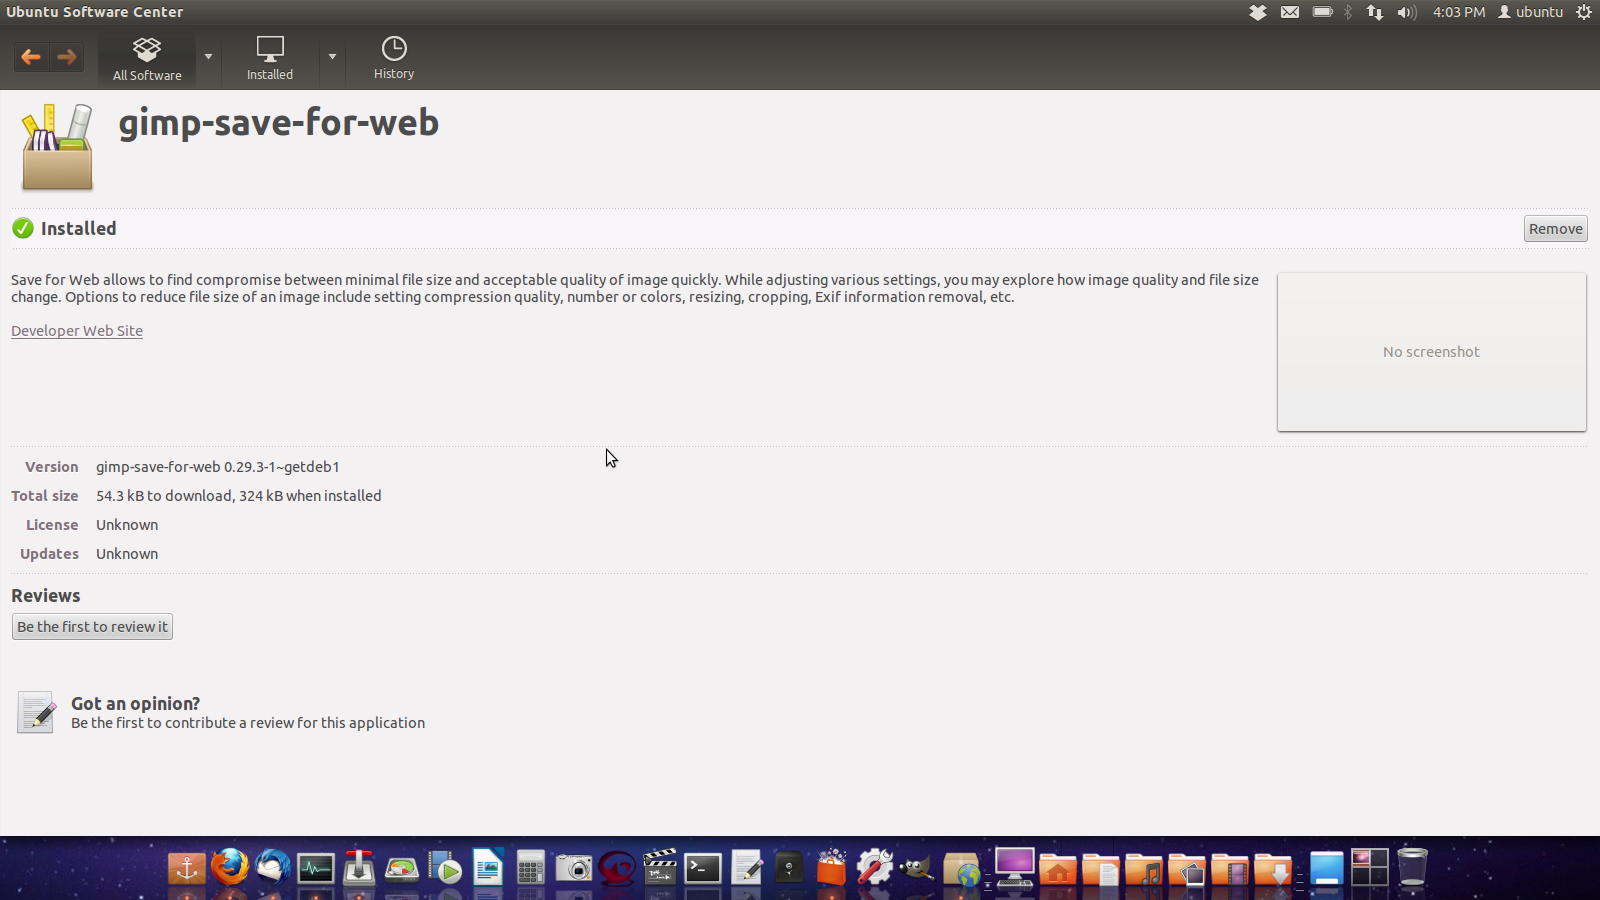Open the power and session gear menu
Viewport: 1600px width, 900px height.
(1584, 12)
